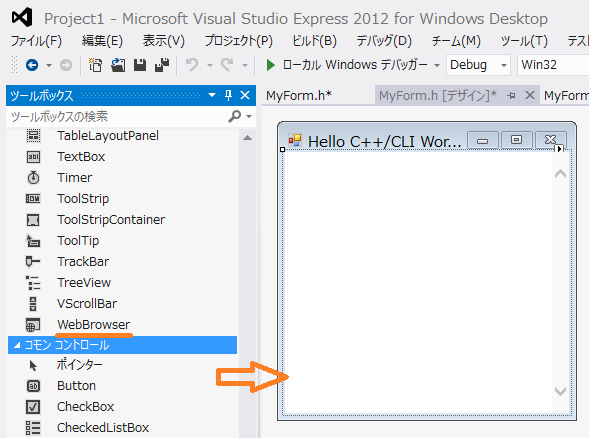Select the CheckBox control icon
This screenshot has height=438, width=589.
(33, 407)
